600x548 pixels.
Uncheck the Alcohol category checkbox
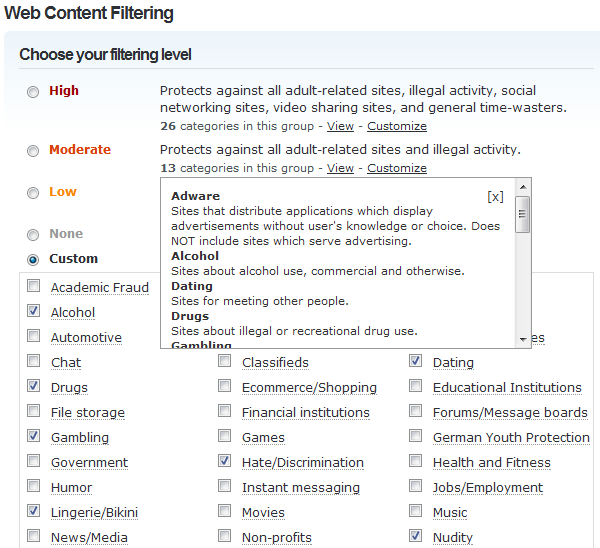click(x=34, y=312)
